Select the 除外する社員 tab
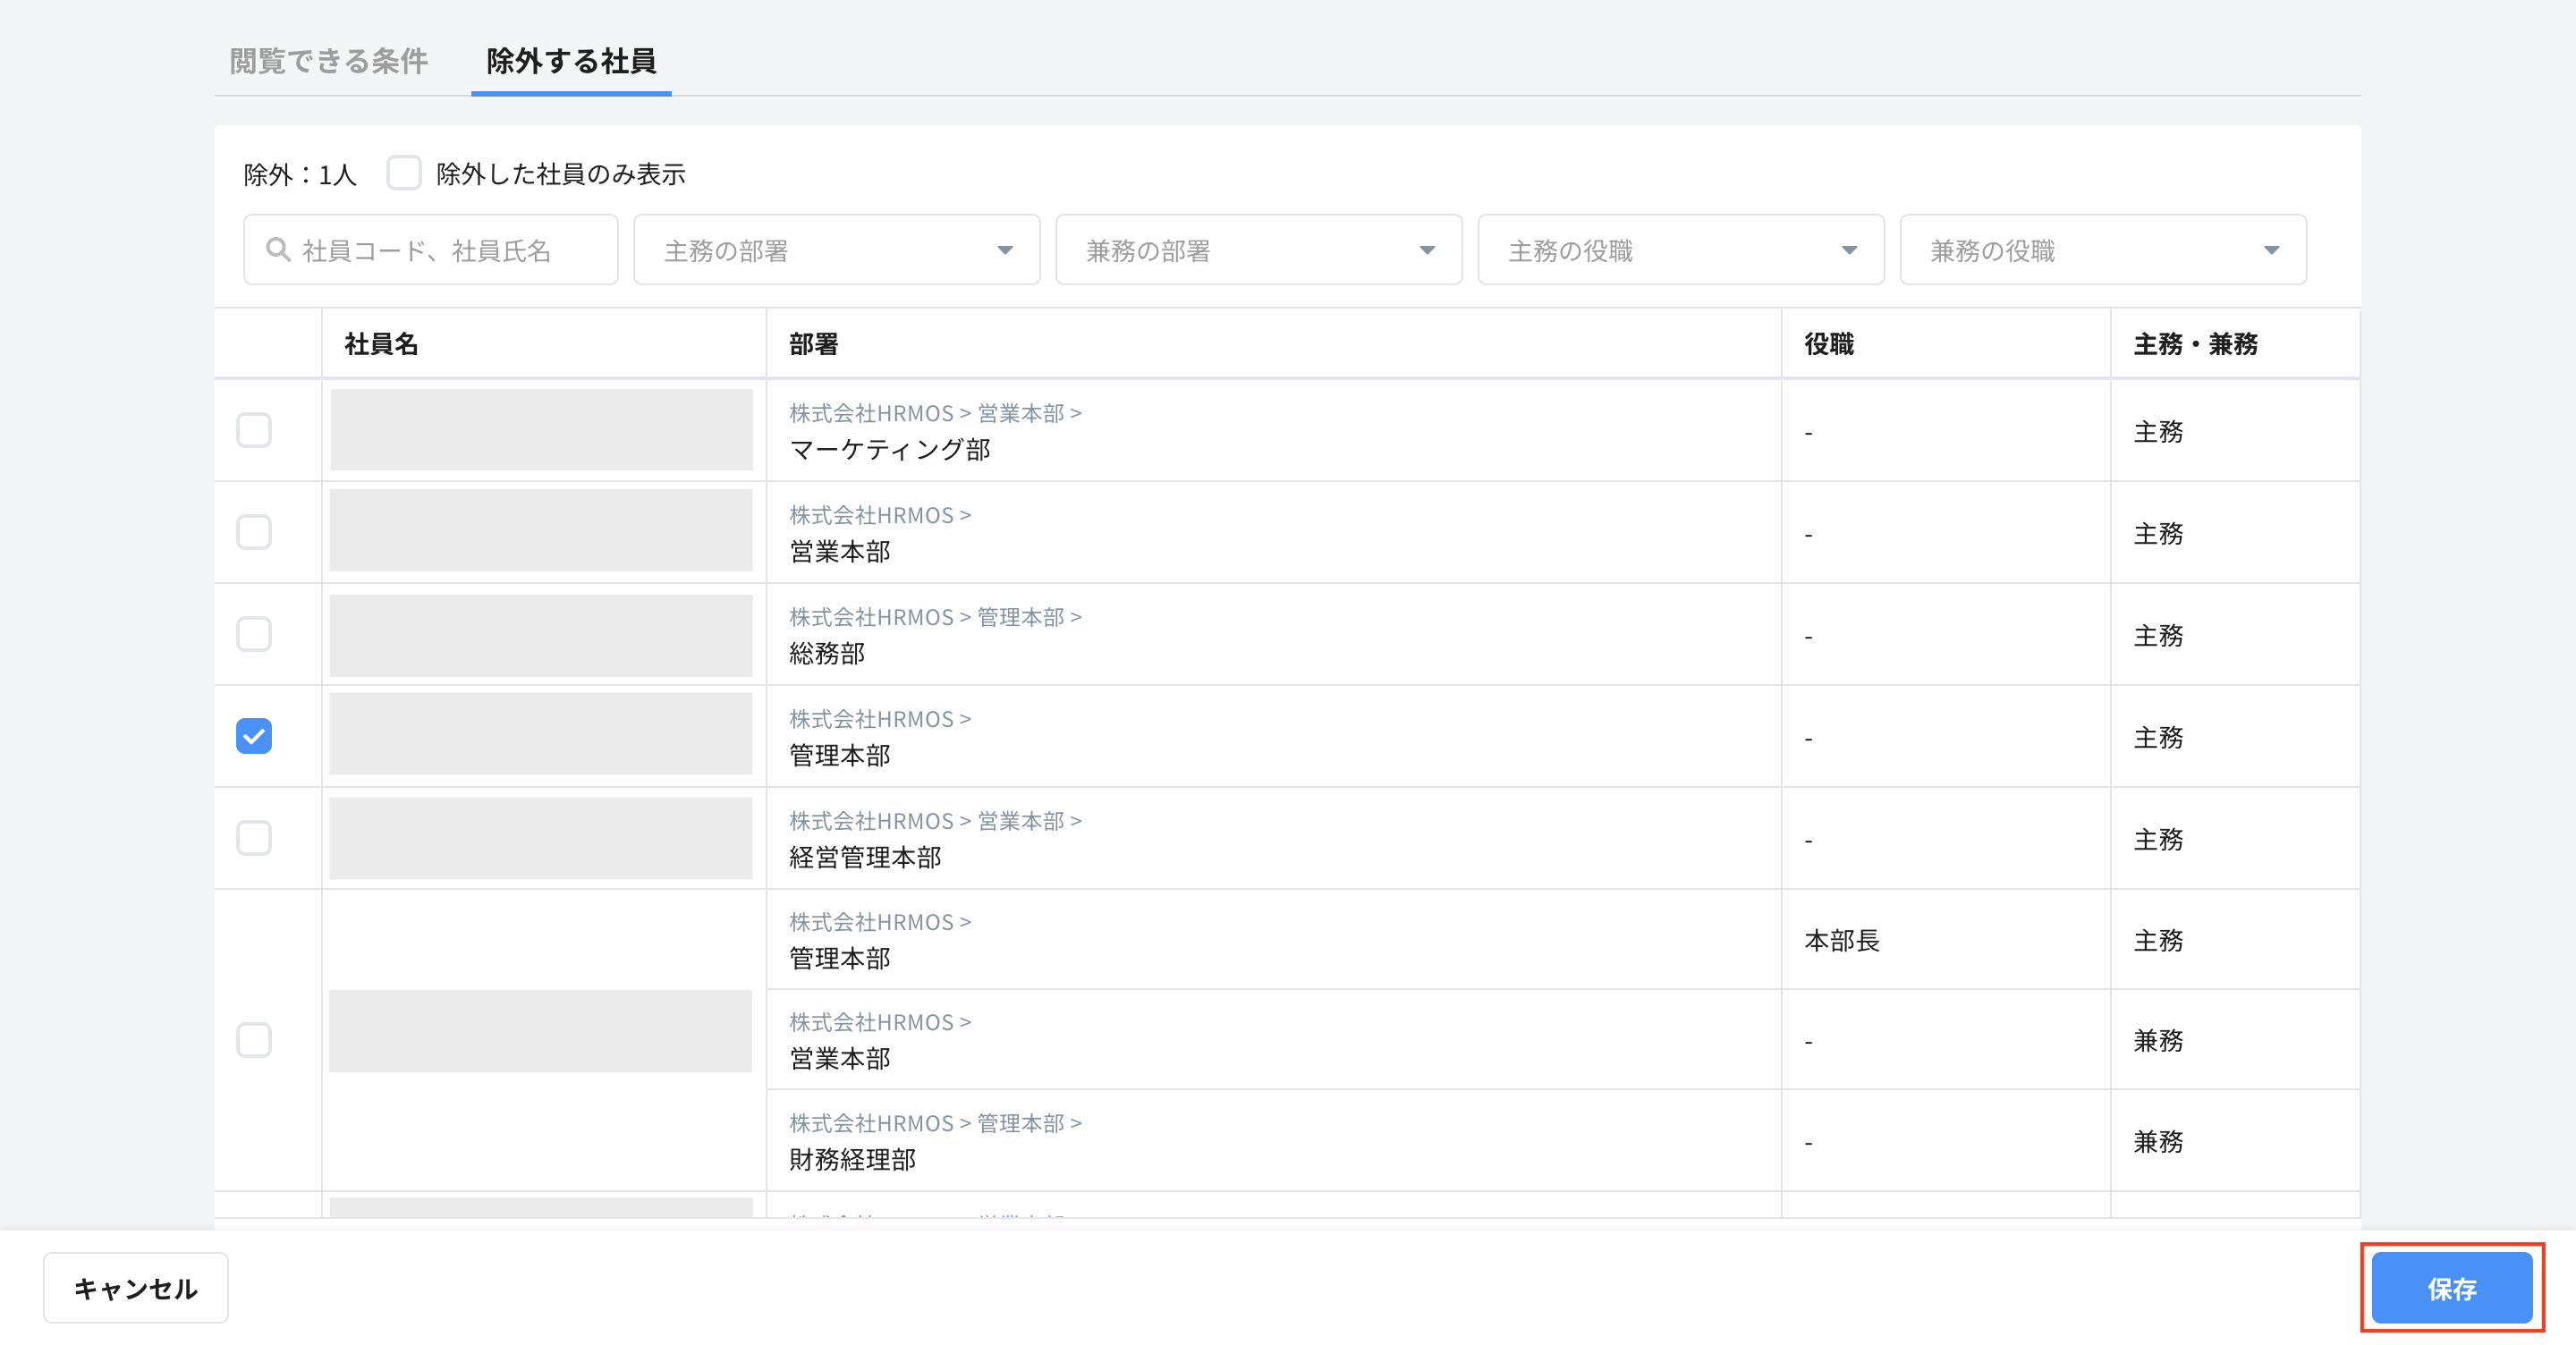The width and height of the screenshot is (2576, 1345). tap(571, 61)
